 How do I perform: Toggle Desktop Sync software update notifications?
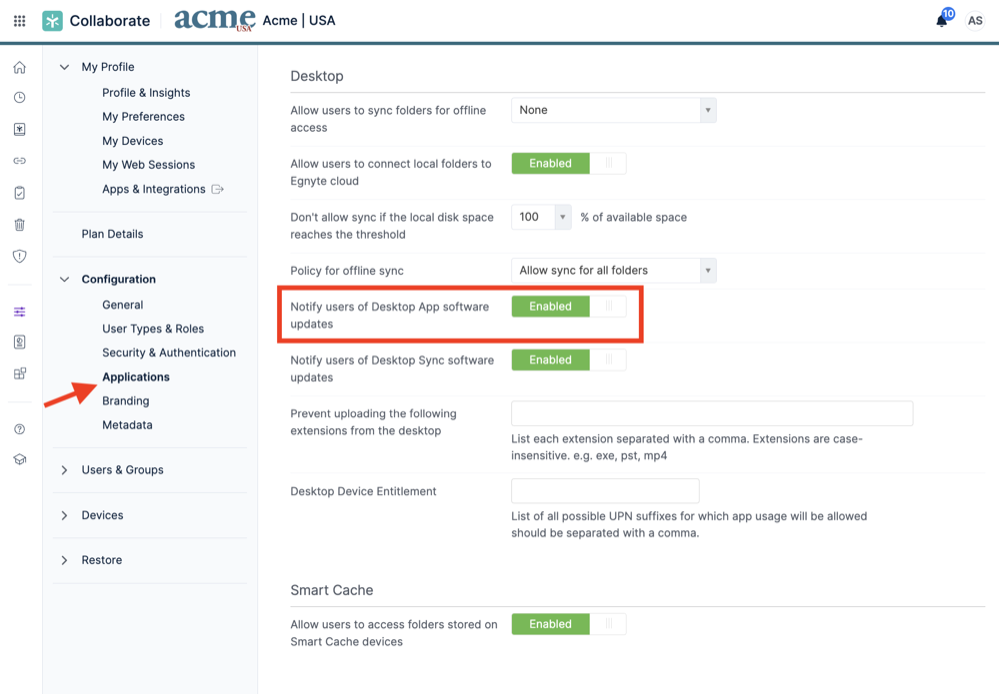click(568, 360)
